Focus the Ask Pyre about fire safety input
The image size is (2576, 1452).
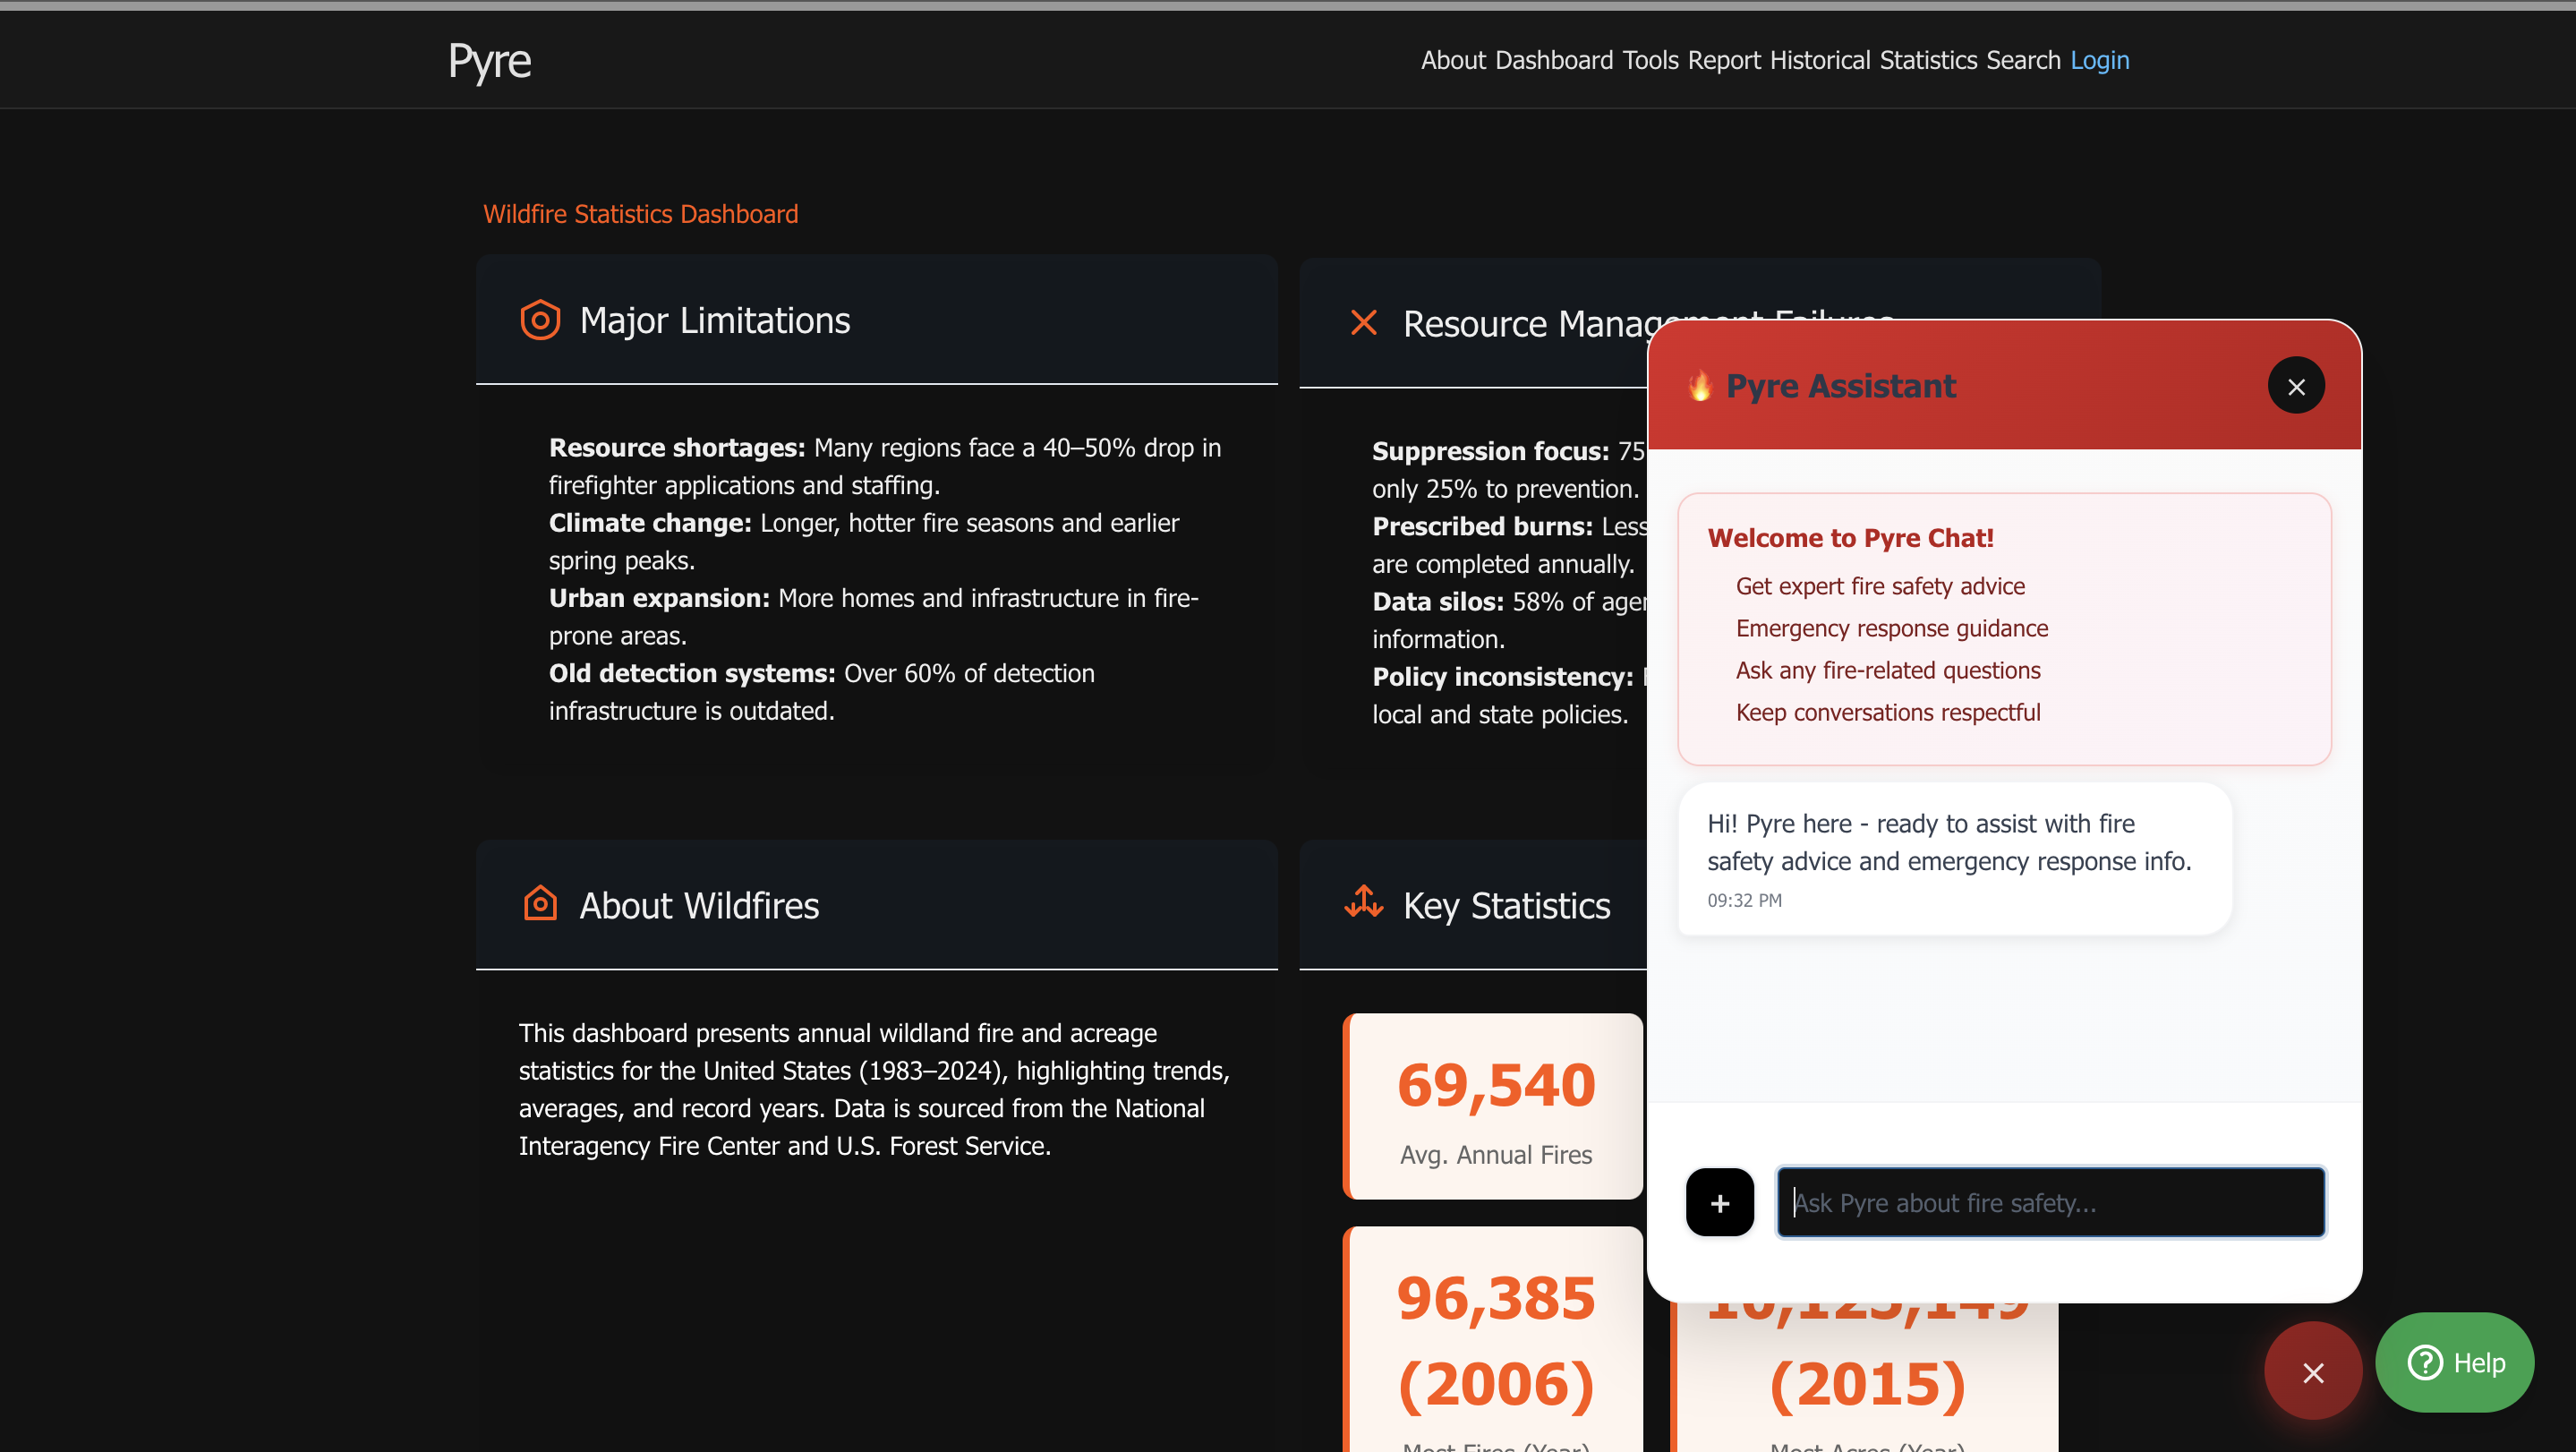(x=2050, y=1202)
